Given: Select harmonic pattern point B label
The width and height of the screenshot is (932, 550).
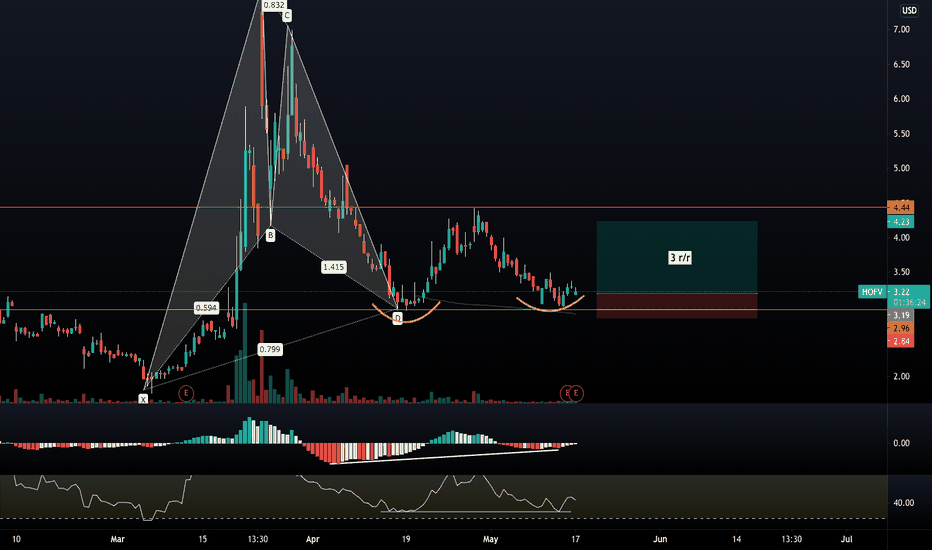Looking at the screenshot, I should tap(270, 235).
